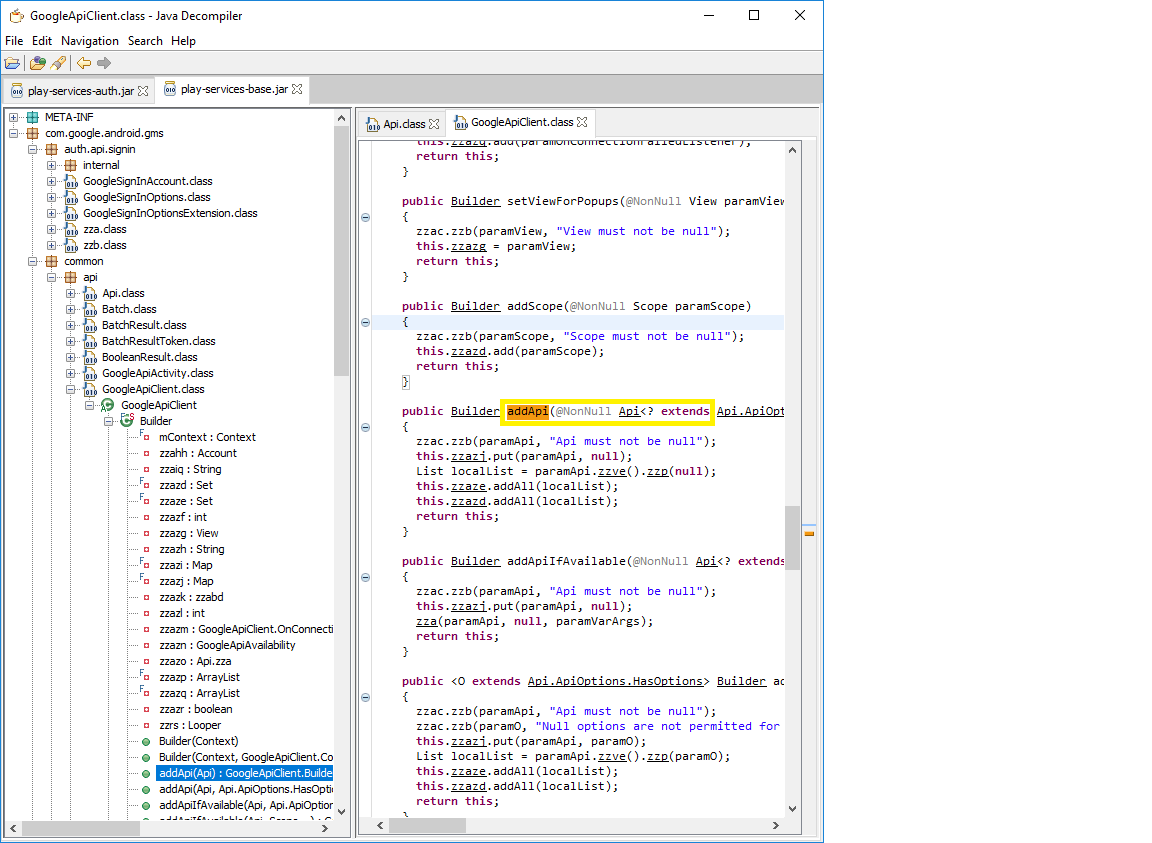Follow the zzve() method link in addApi
The image size is (1152, 843).
[612, 472]
